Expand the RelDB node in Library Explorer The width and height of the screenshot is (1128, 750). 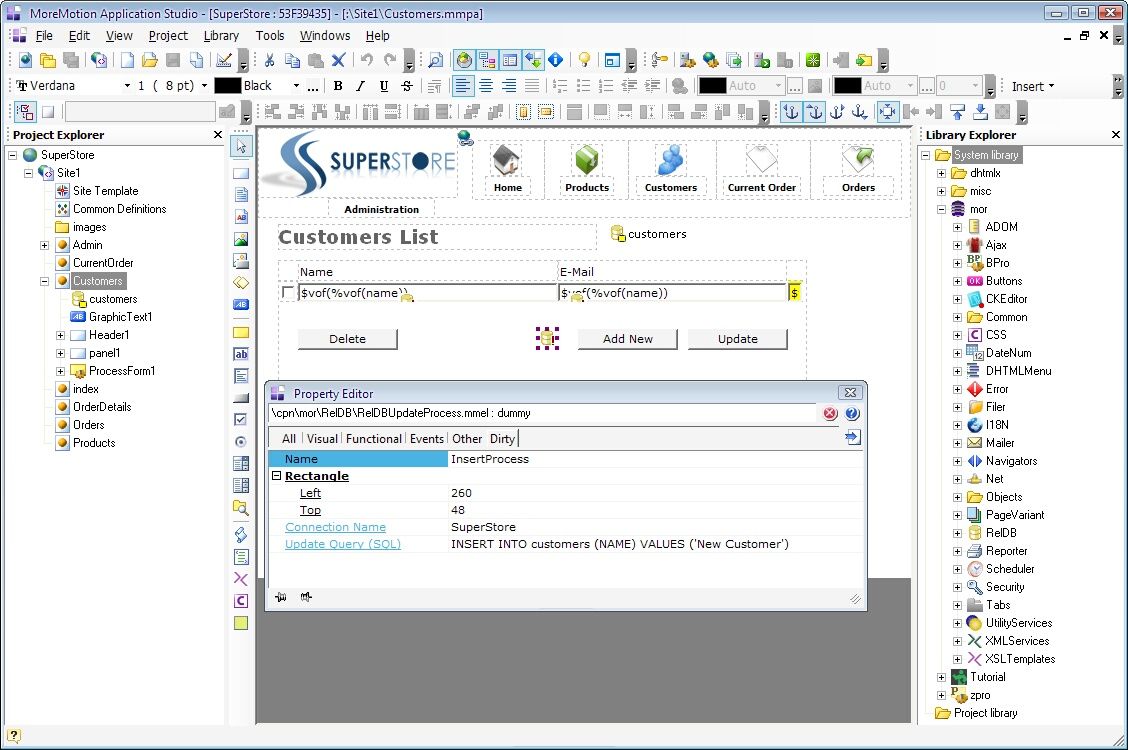957,533
